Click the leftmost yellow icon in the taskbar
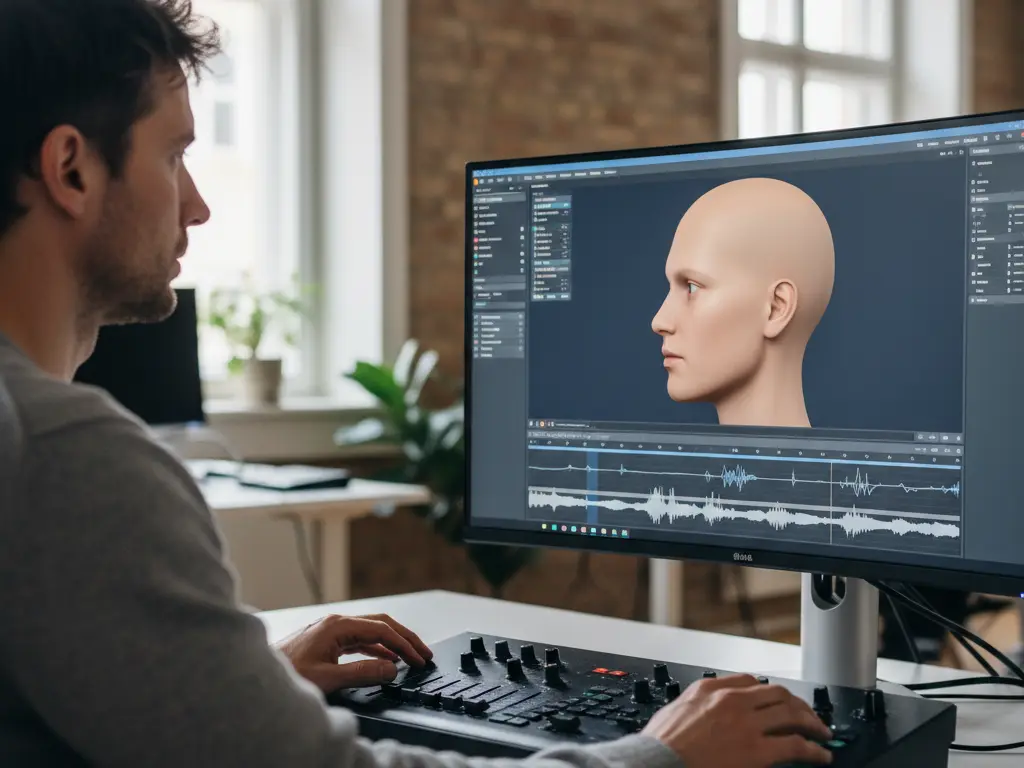 pos(543,524)
